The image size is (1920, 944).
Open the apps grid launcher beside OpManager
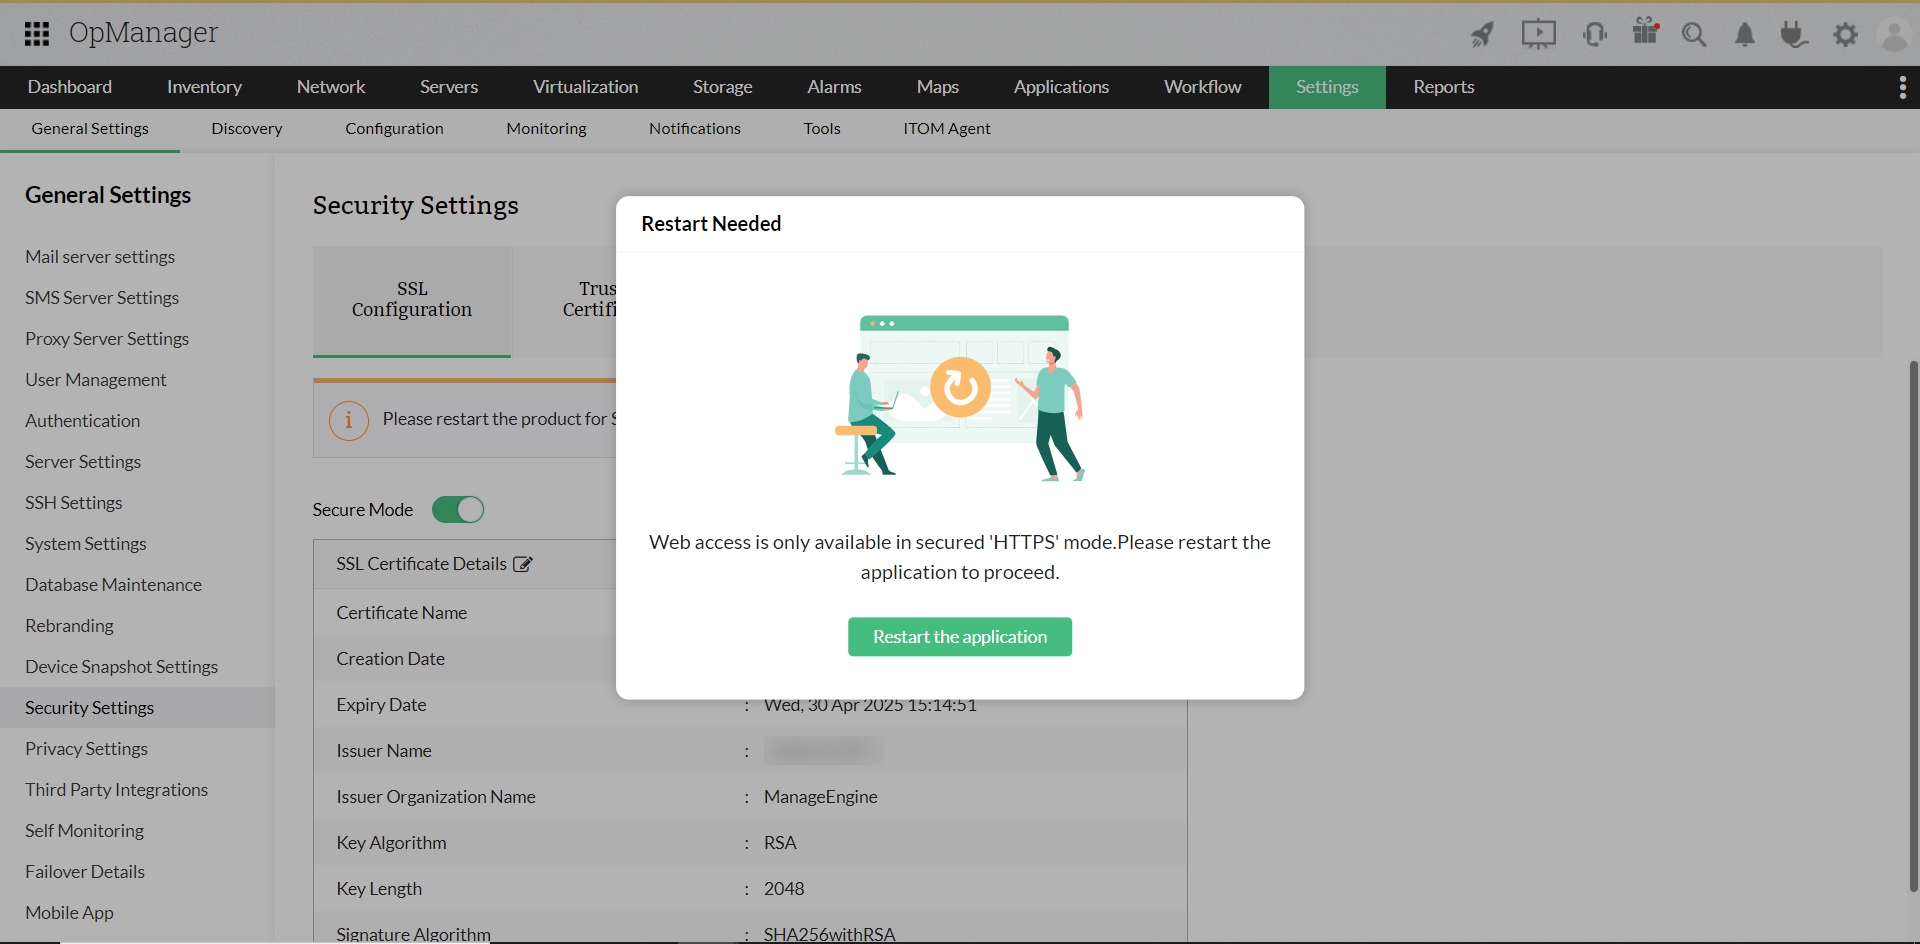coord(36,33)
